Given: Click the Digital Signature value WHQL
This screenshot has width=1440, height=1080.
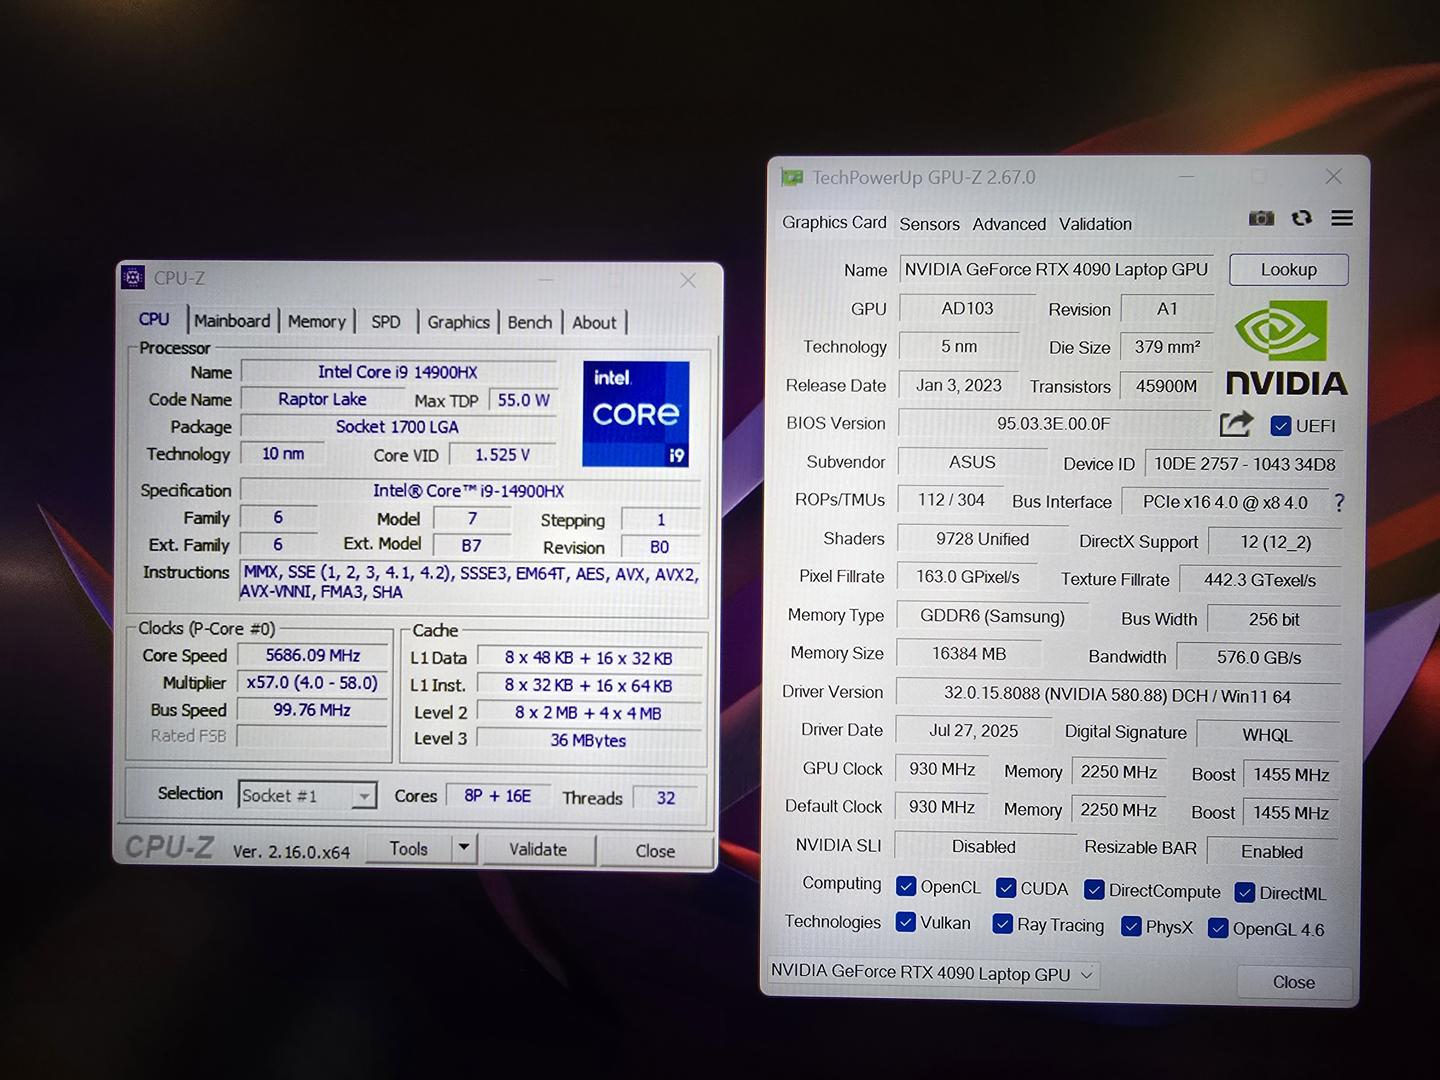Looking at the screenshot, I should (x=1267, y=735).
